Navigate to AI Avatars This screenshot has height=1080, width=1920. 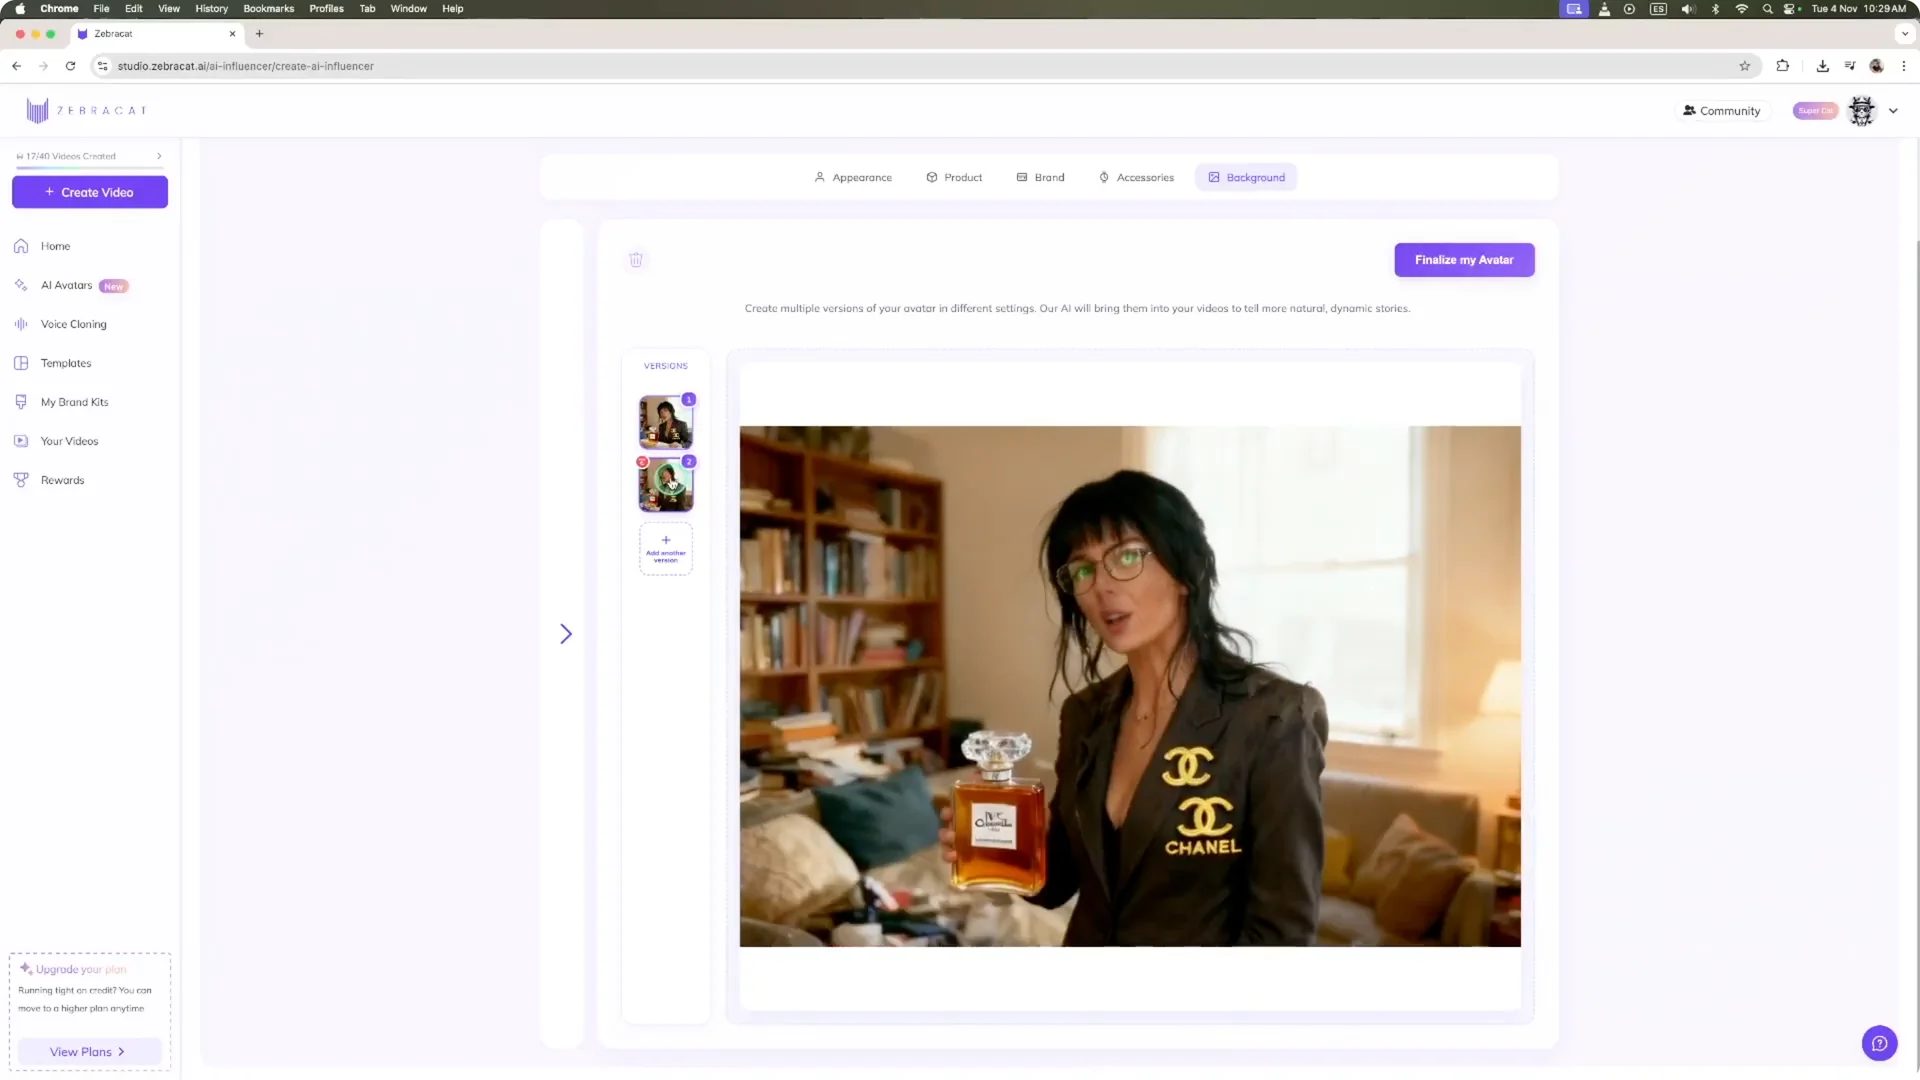click(x=68, y=285)
